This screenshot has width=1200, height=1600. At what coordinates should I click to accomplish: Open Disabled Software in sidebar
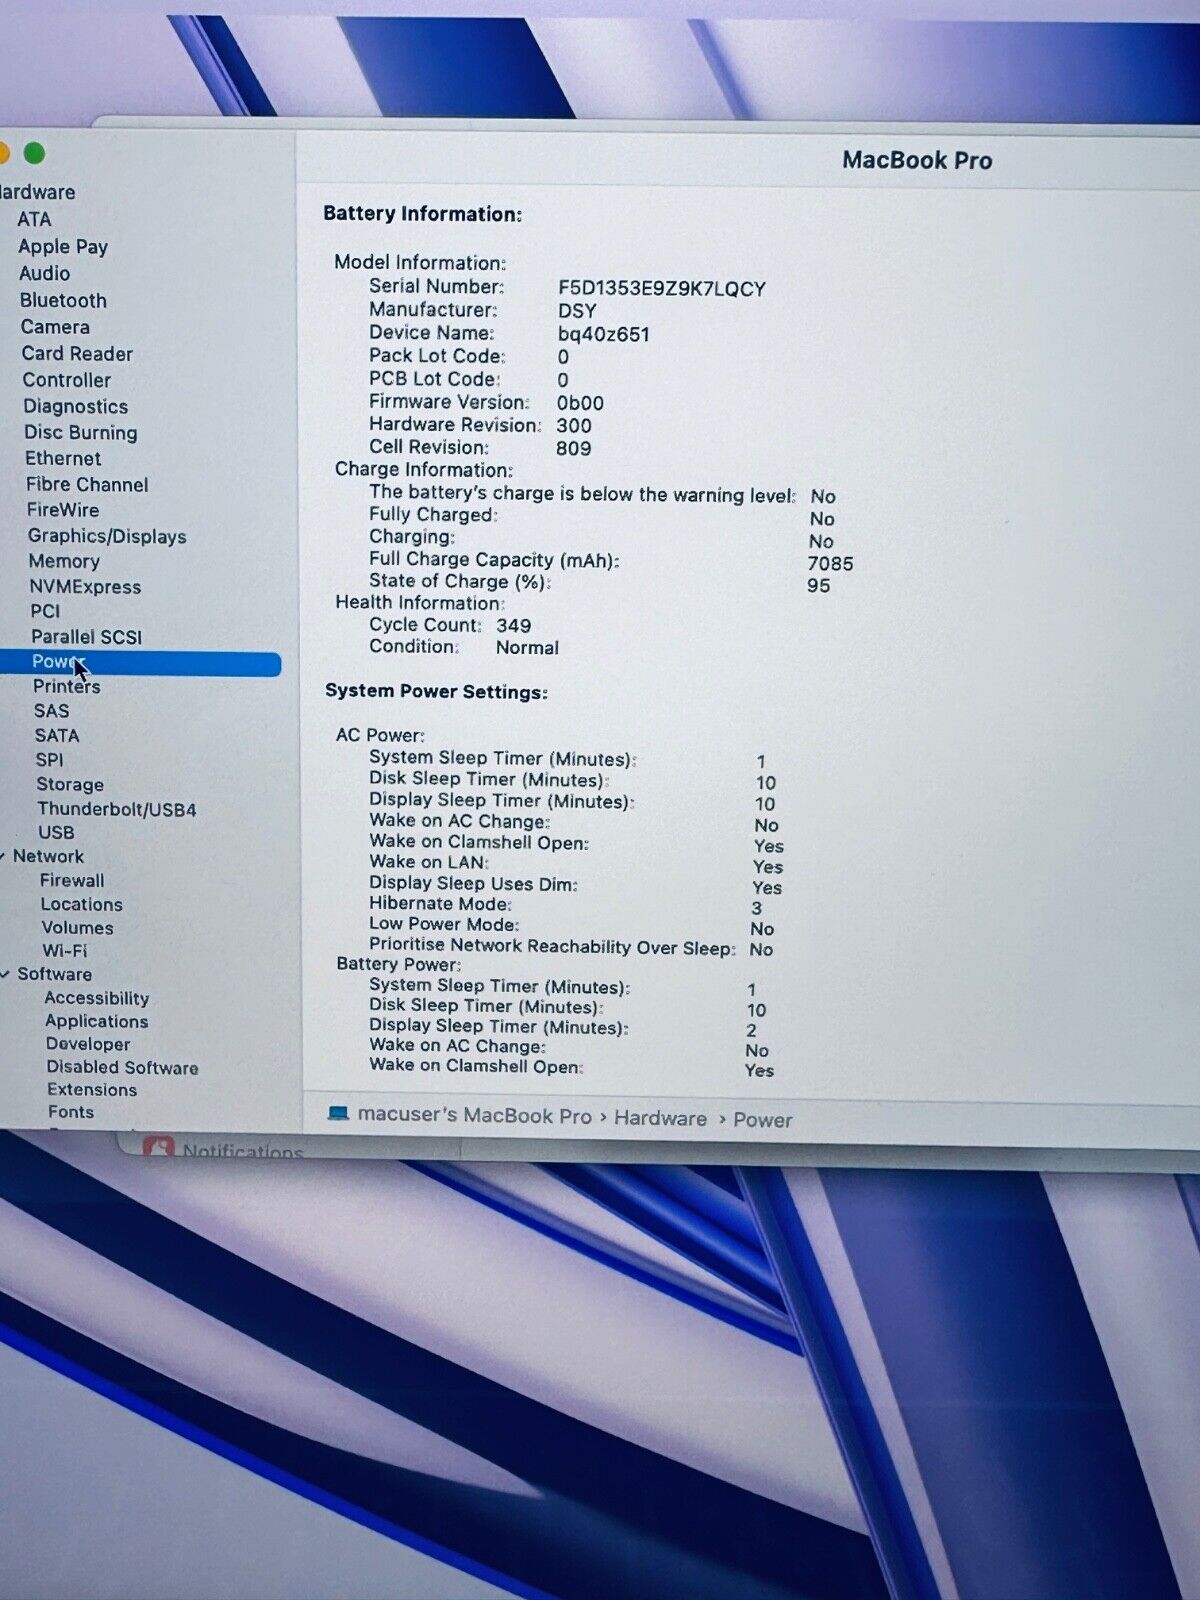tap(122, 1067)
